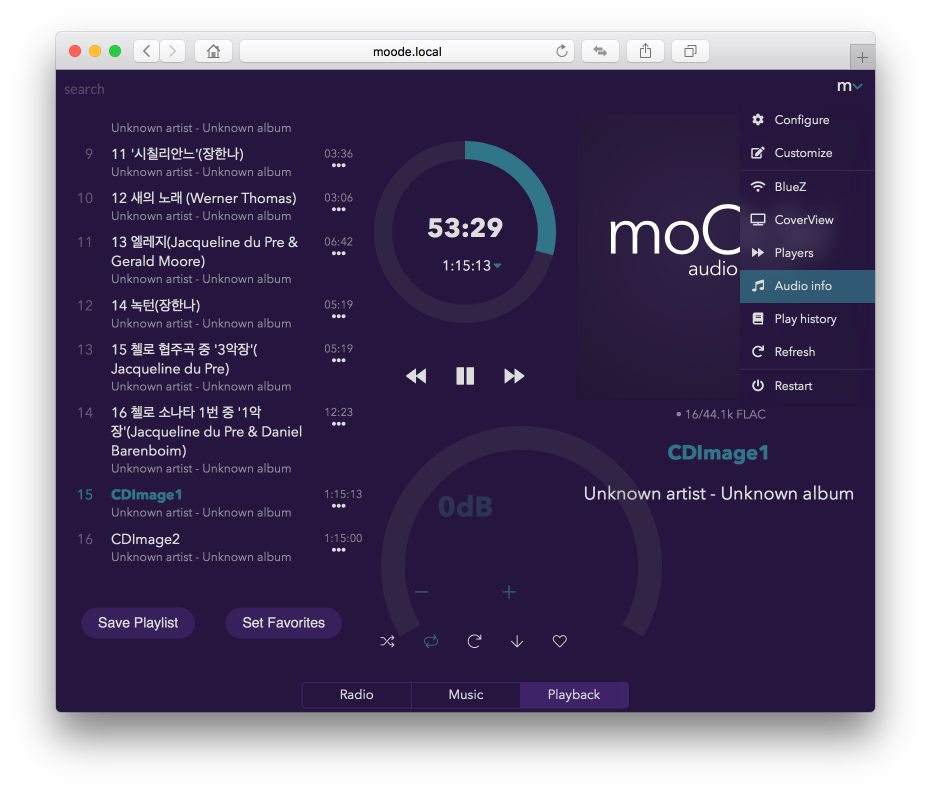Screen dimensions: 931x792
Task: Click the browser home button
Action: click(213, 51)
